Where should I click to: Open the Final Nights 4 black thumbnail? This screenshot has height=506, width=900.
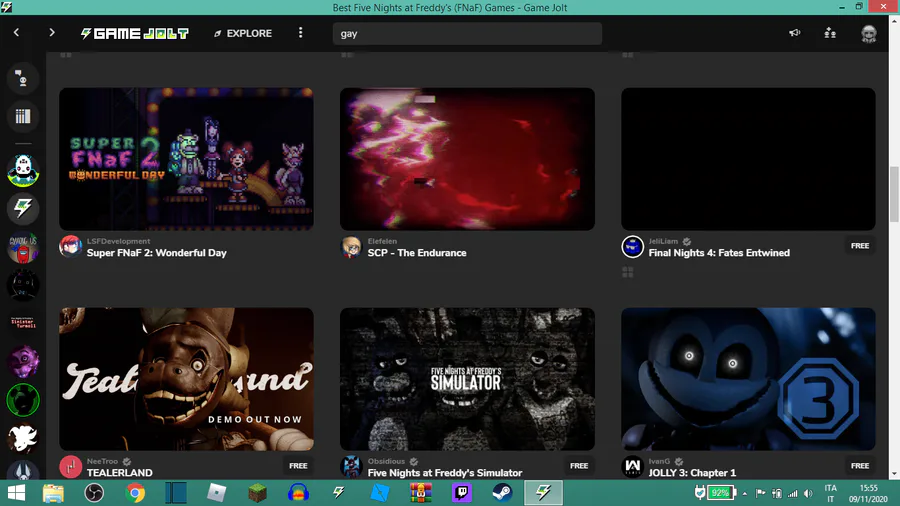(748, 159)
